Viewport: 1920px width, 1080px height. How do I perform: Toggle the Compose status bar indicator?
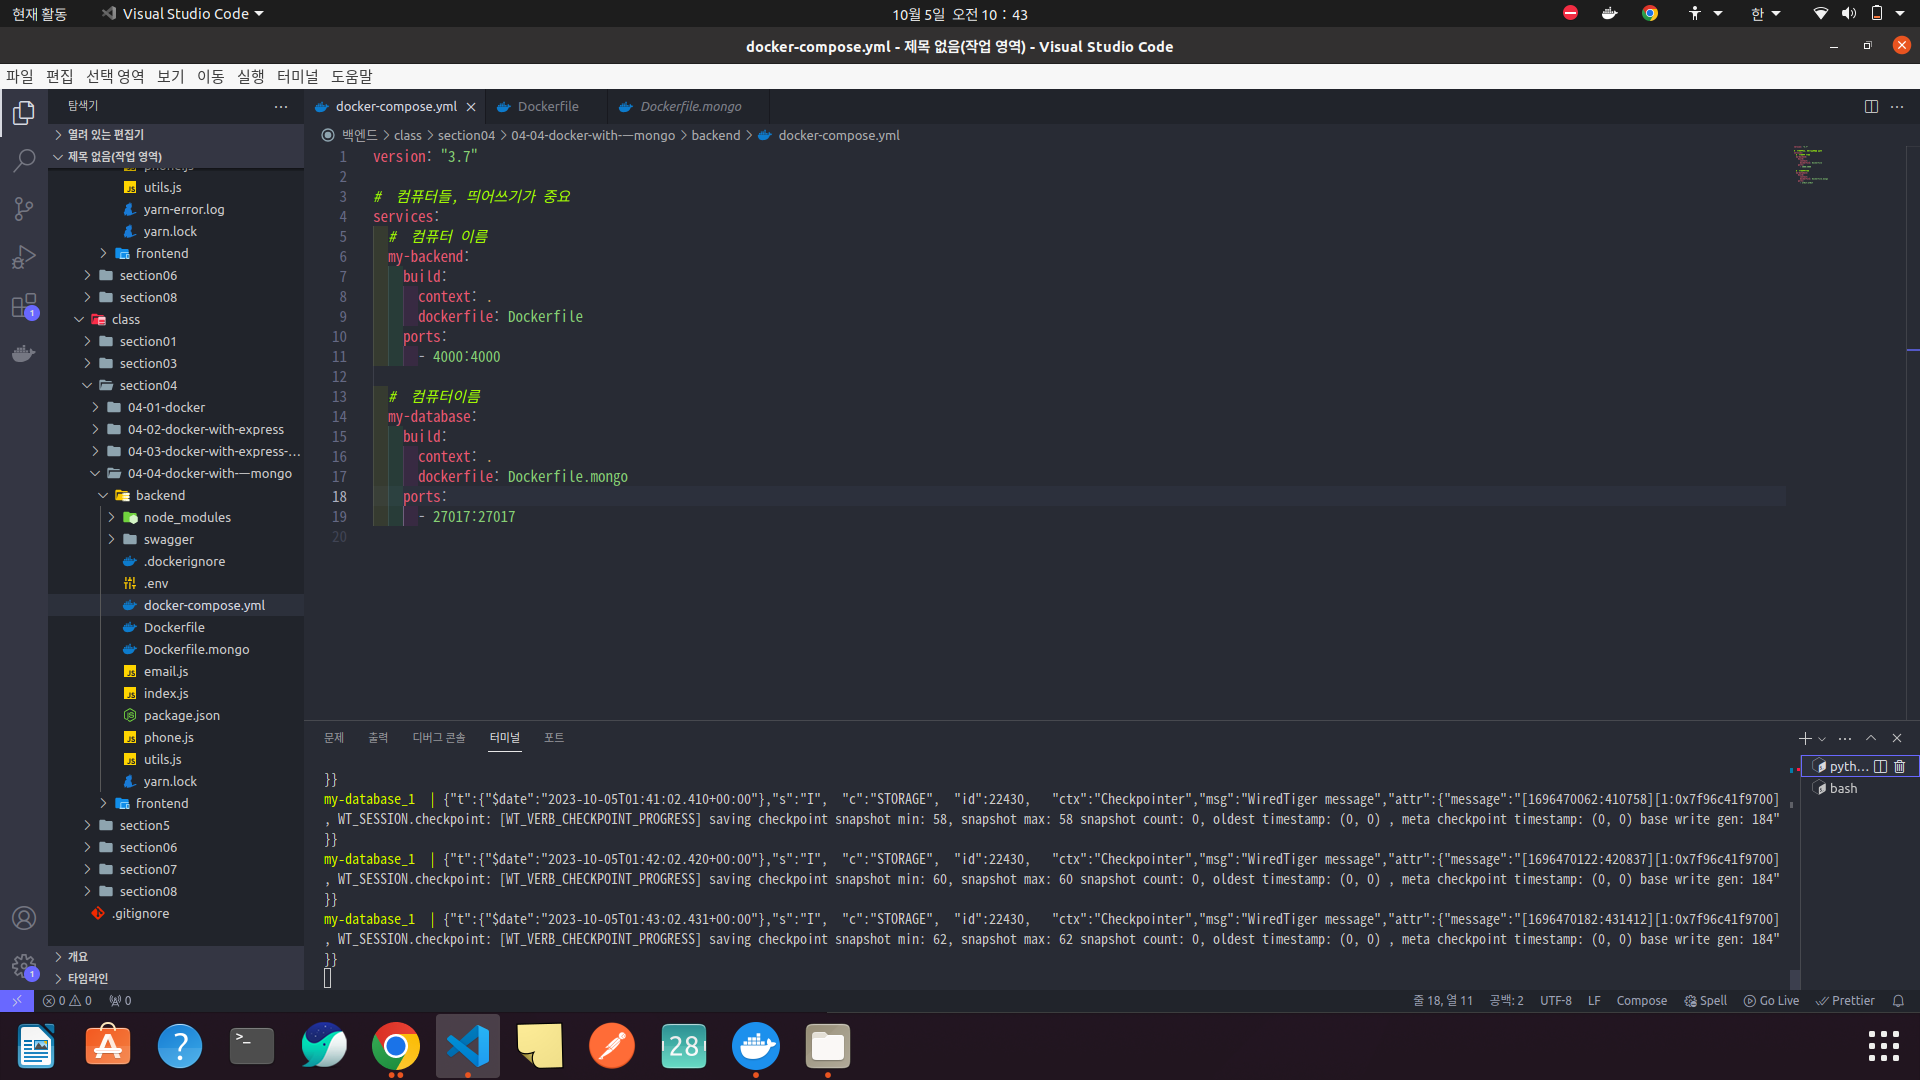pos(1639,1000)
